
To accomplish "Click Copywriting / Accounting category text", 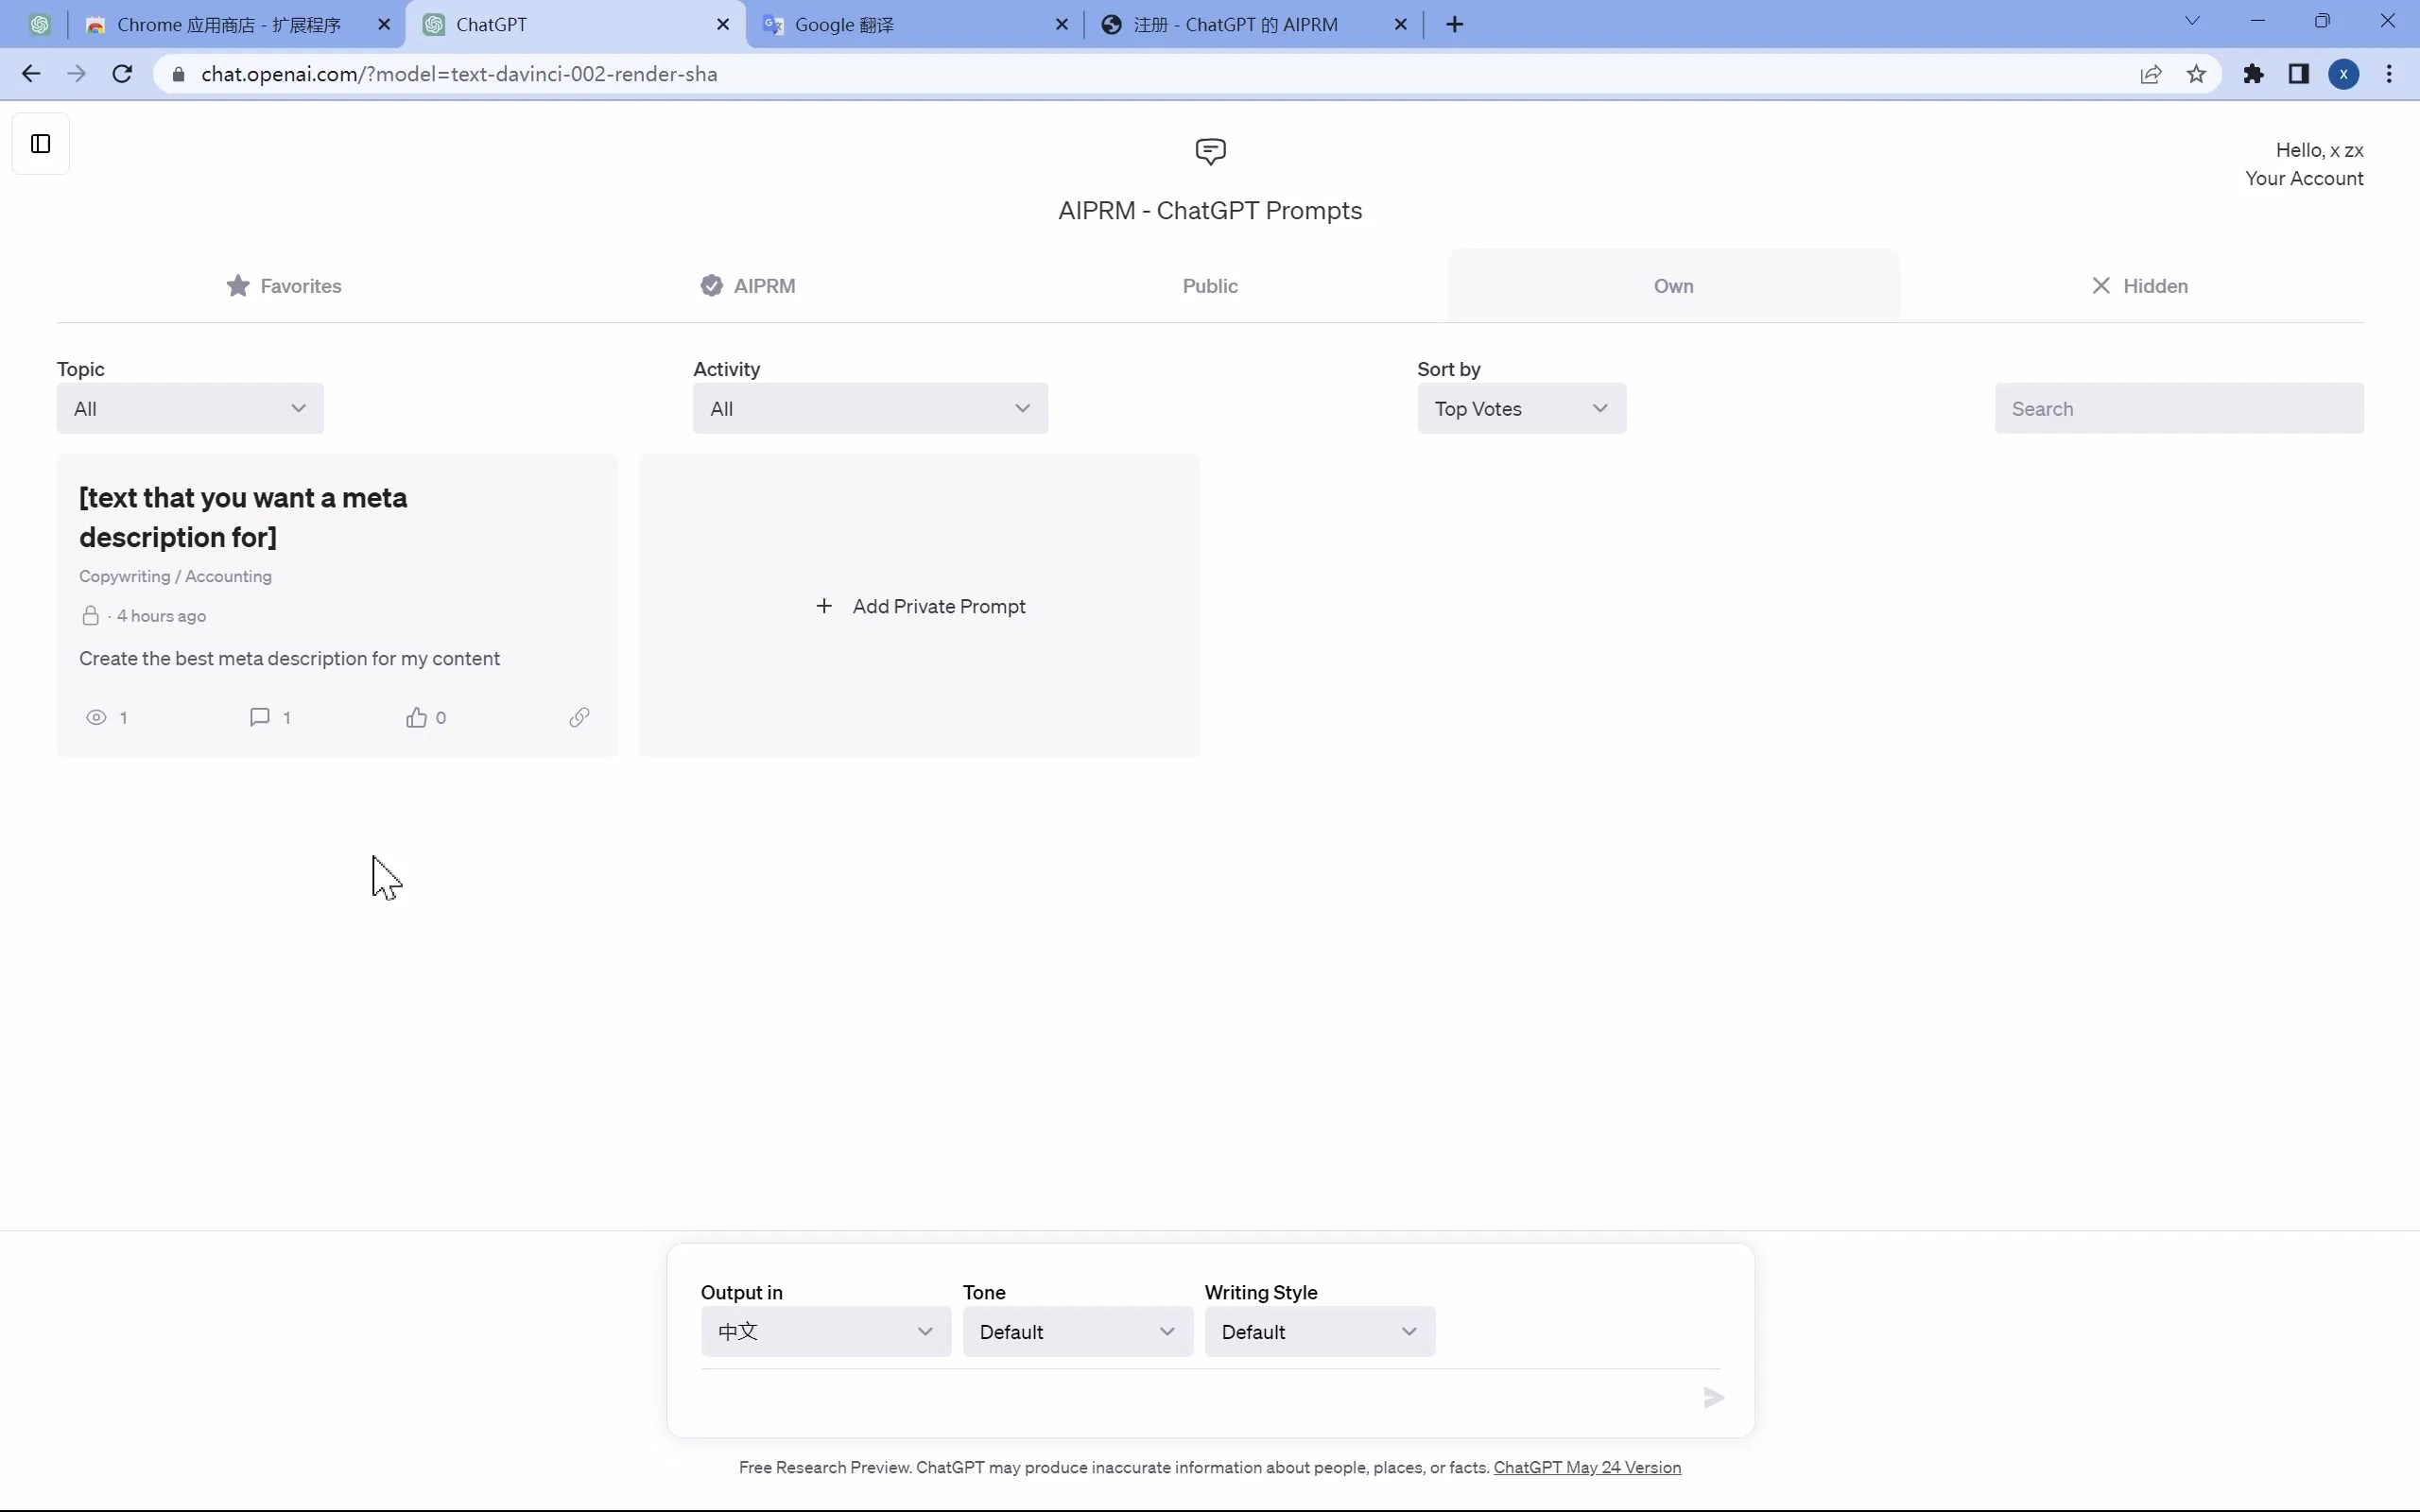I will [175, 576].
